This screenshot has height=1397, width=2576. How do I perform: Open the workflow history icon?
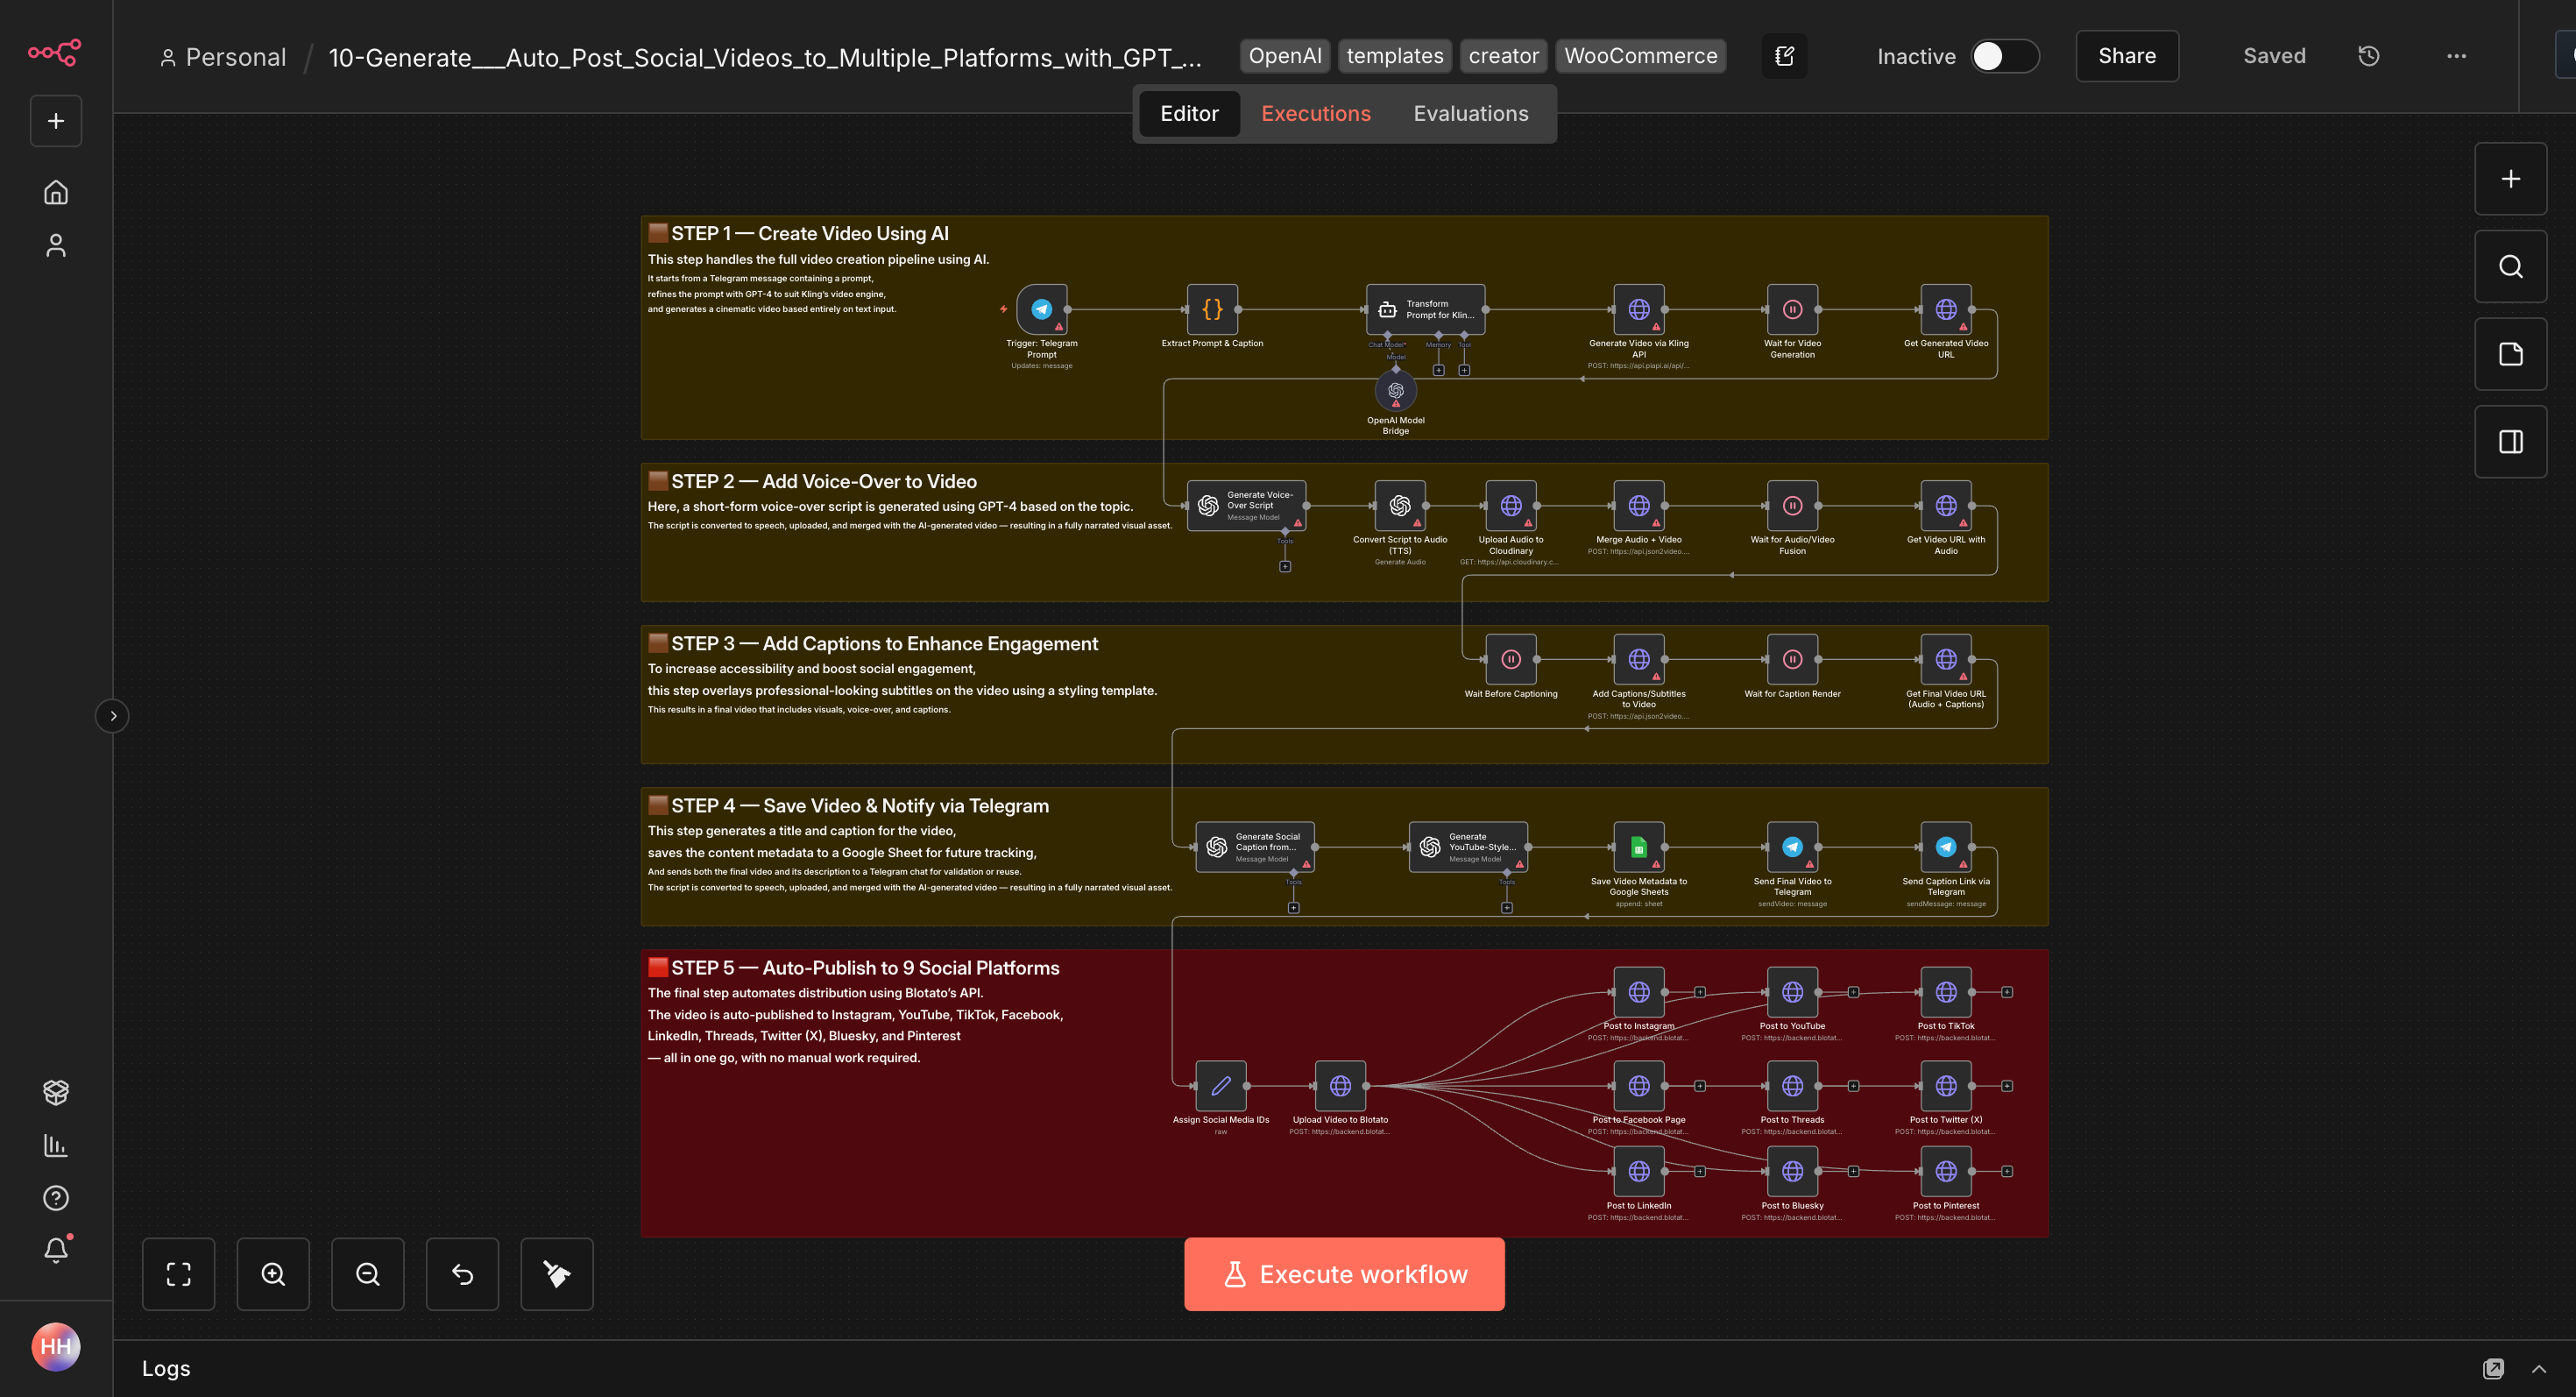2369,56
